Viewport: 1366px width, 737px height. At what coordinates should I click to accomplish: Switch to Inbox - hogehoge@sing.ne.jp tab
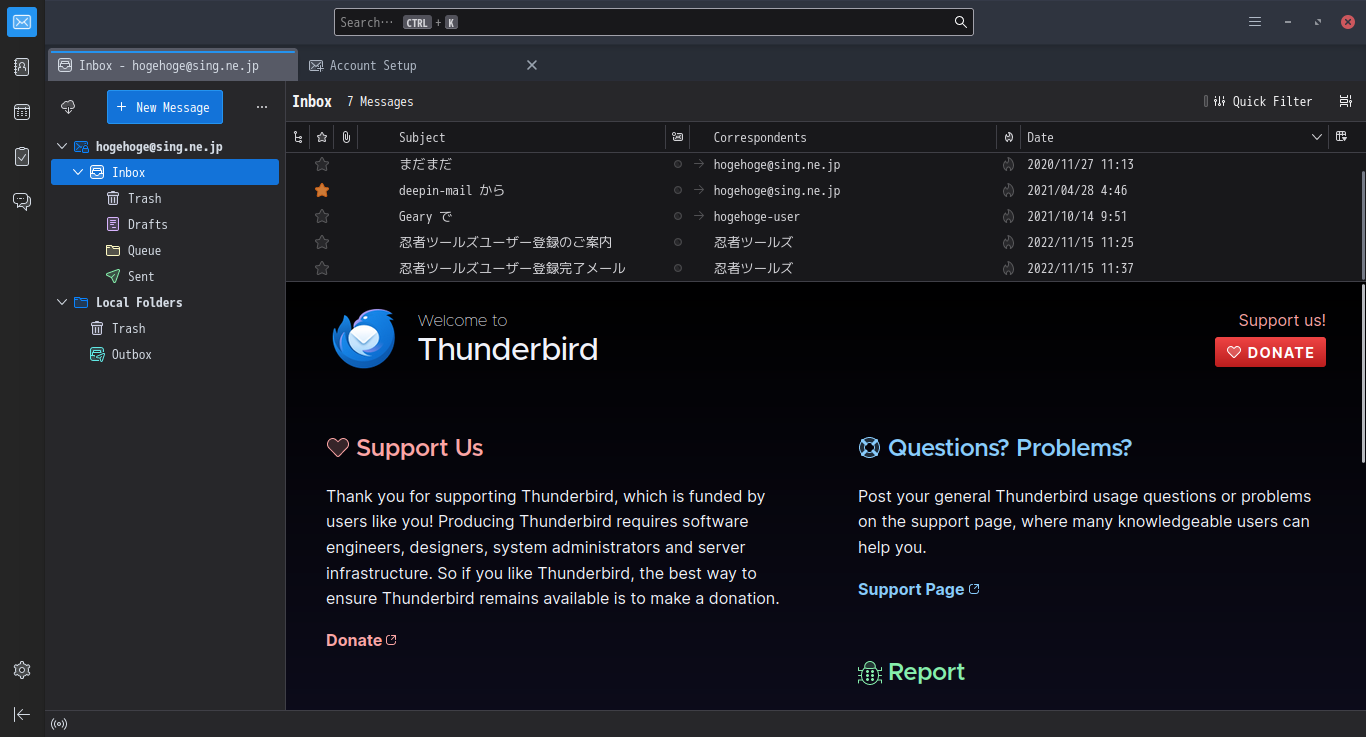tap(173, 65)
